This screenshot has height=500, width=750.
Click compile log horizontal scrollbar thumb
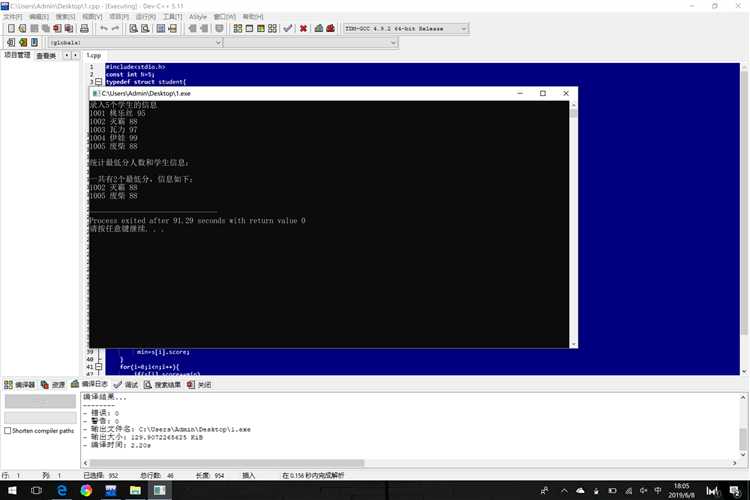[x=227, y=463]
